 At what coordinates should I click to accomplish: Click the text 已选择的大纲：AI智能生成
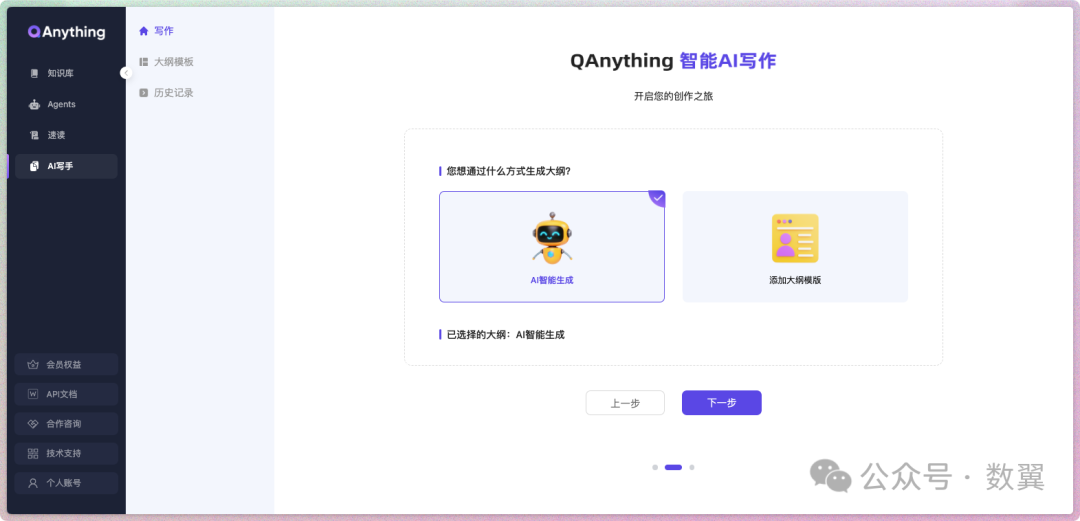click(x=506, y=335)
